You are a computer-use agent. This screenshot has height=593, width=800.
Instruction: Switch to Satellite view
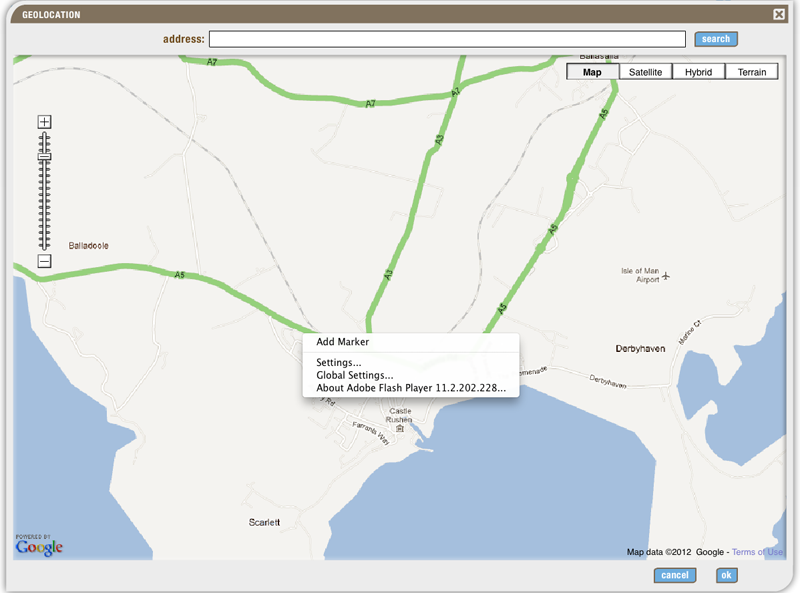[x=645, y=72]
